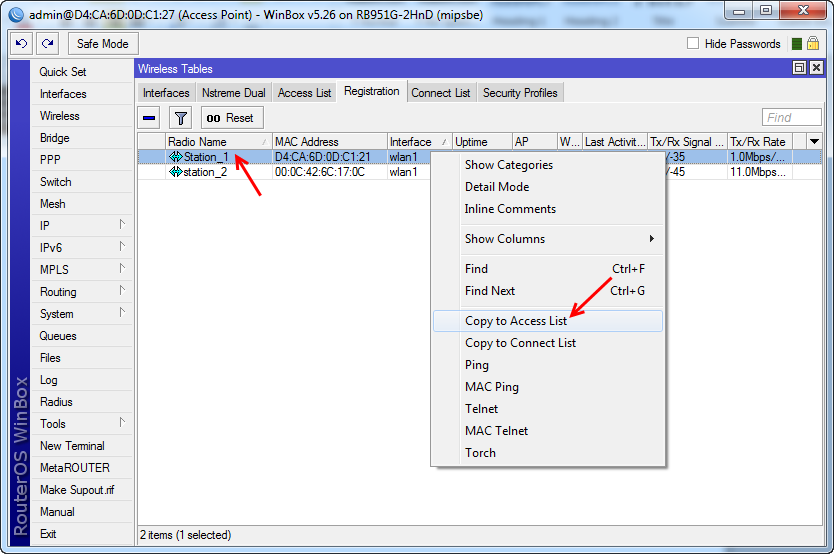Click the green status indicator square
834x554 pixels.
pyautogui.click(x=796, y=44)
